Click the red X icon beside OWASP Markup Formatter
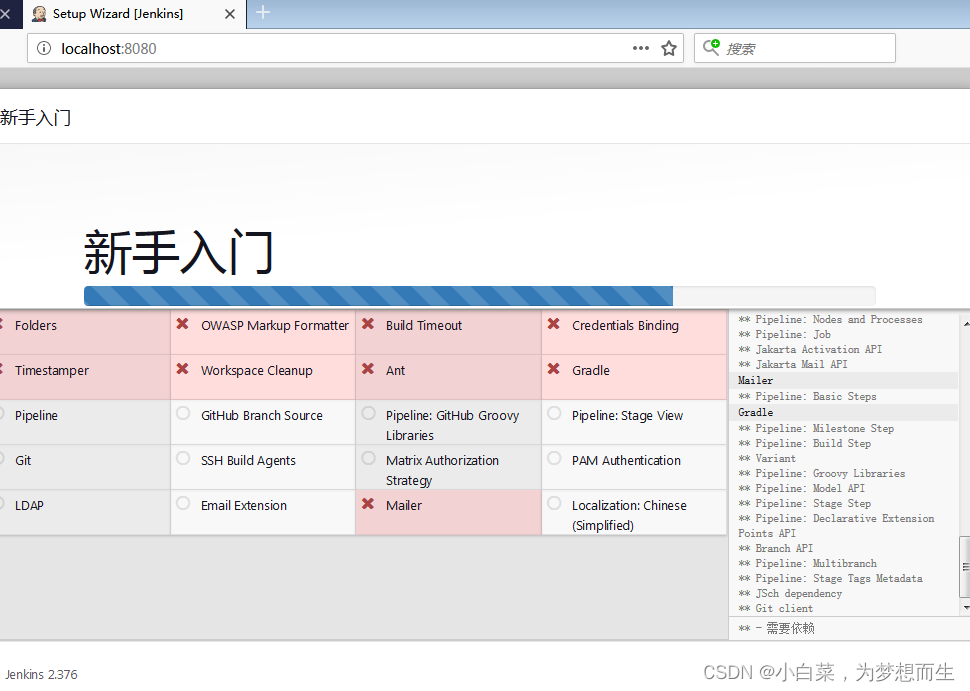Viewport: 970px width, 691px height. click(182, 324)
